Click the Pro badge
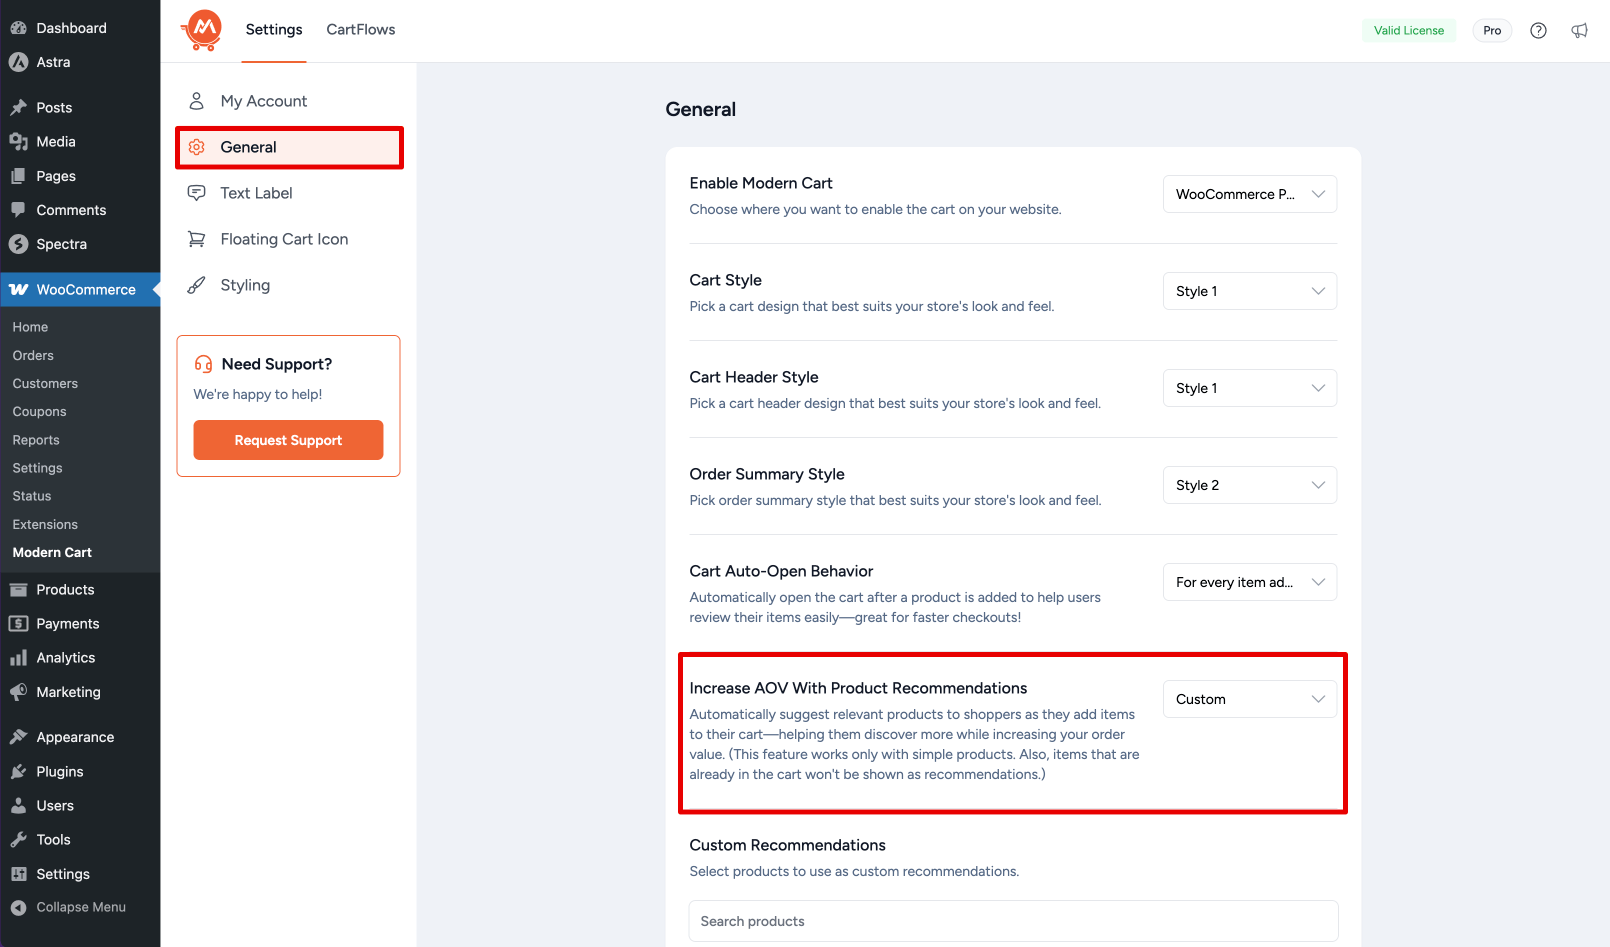 (x=1492, y=31)
